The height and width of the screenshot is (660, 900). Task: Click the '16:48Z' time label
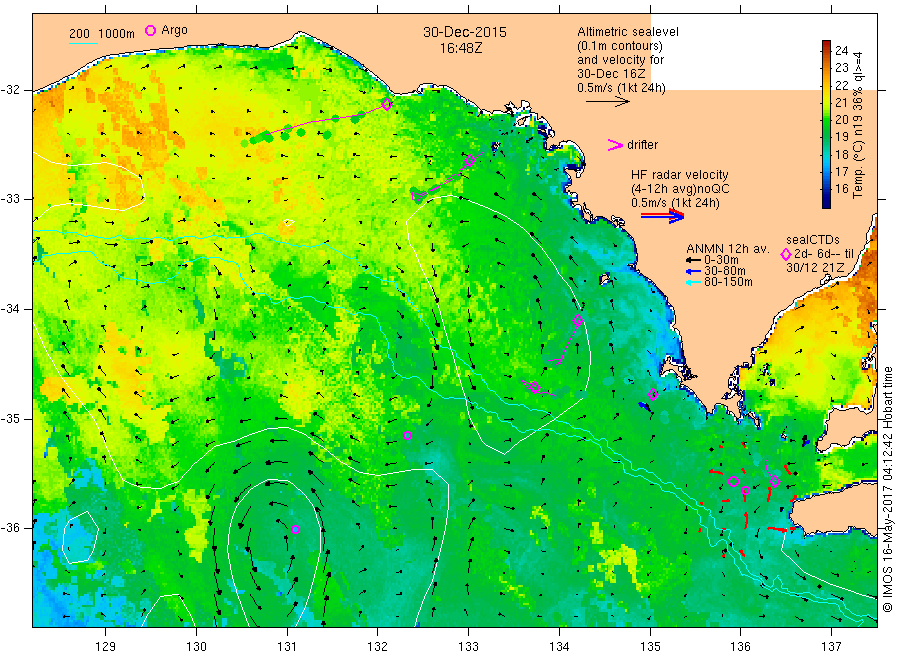pos(461,49)
